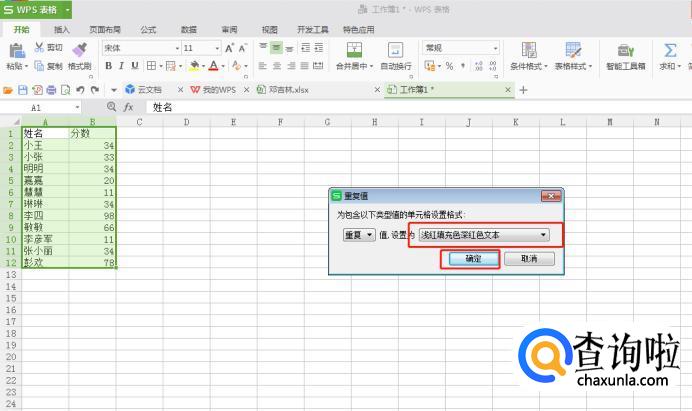Click the Print icon in quick toolbar
The width and height of the screenshot is (692, 411).
(51, 90)
